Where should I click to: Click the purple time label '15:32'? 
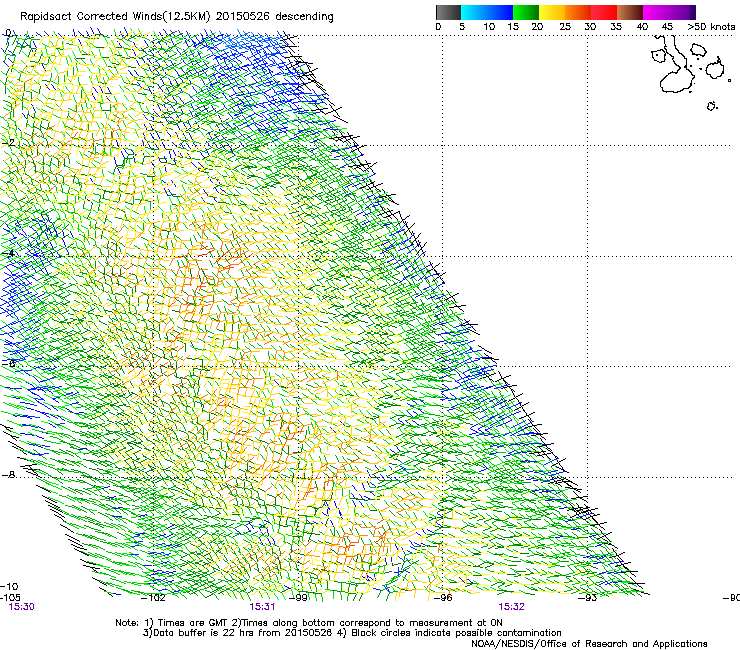(x=512, y=607)
